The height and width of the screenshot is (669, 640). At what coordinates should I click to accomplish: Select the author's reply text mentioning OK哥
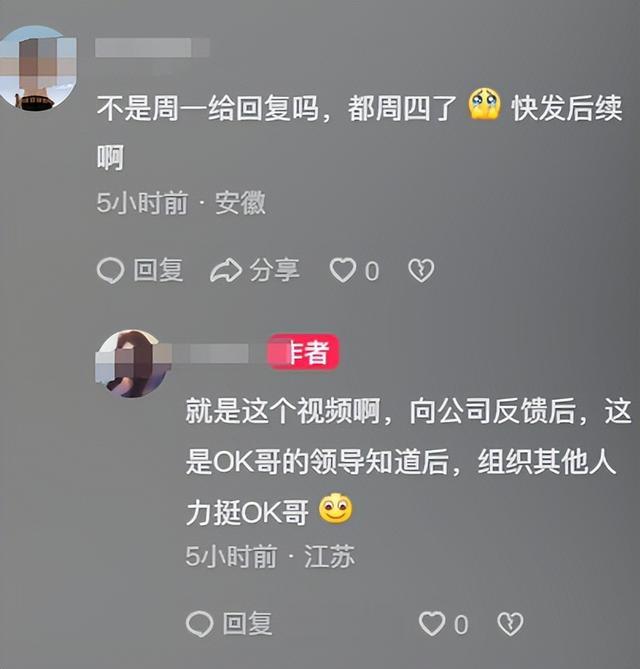coord(409,462)
